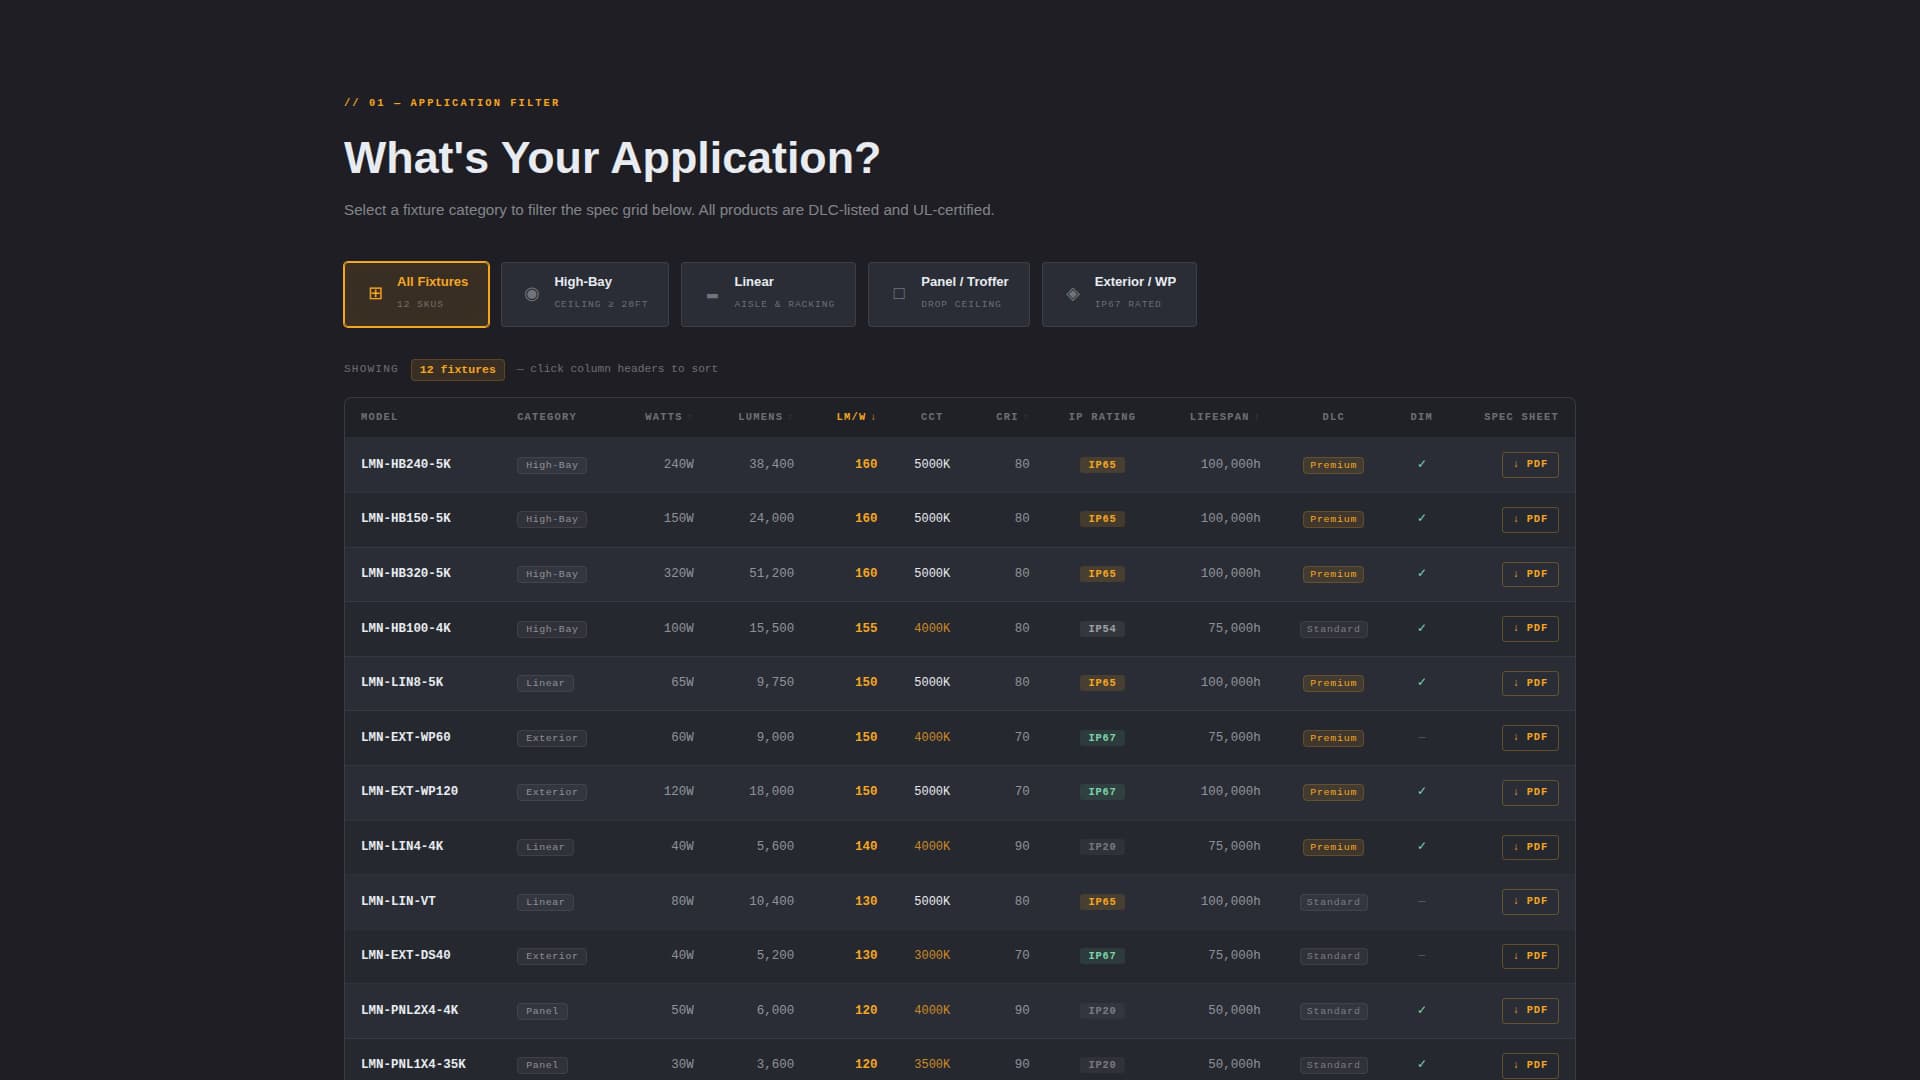
Task: Click the grid icon on the All Fixtures card
Action: coord(375,293)
